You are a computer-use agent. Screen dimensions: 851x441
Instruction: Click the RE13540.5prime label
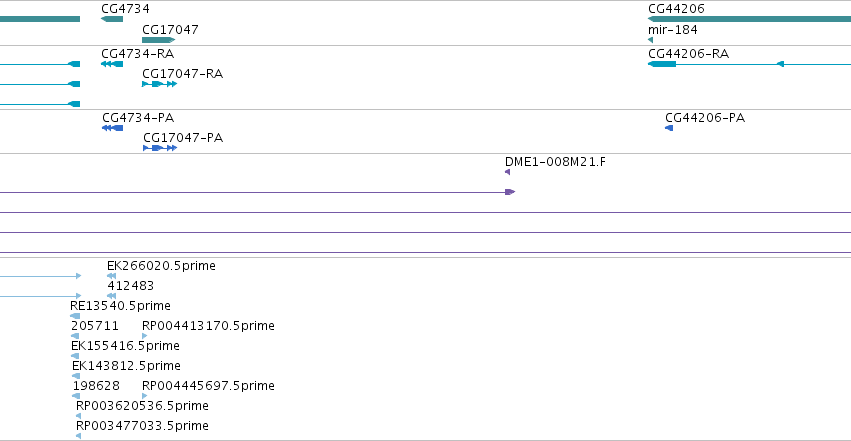[120, 306]
